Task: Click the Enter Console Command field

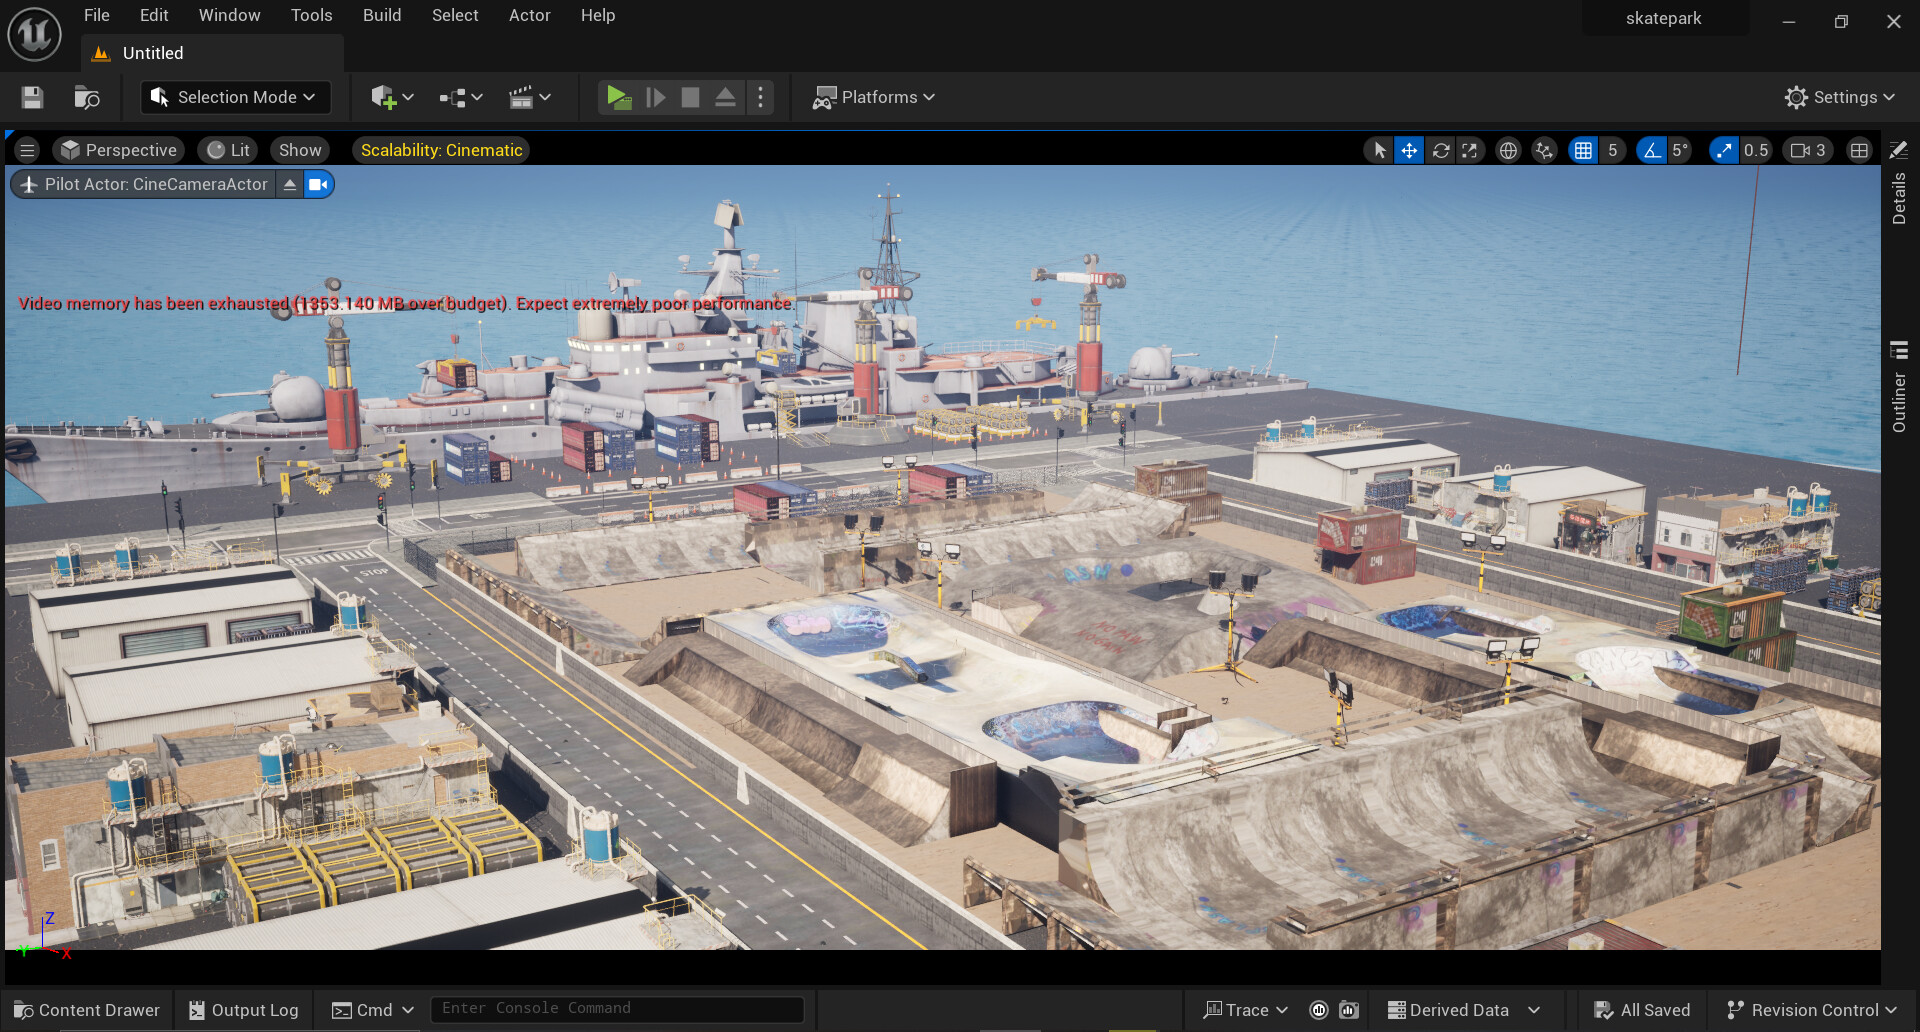Action: (x=616, y=1009)
